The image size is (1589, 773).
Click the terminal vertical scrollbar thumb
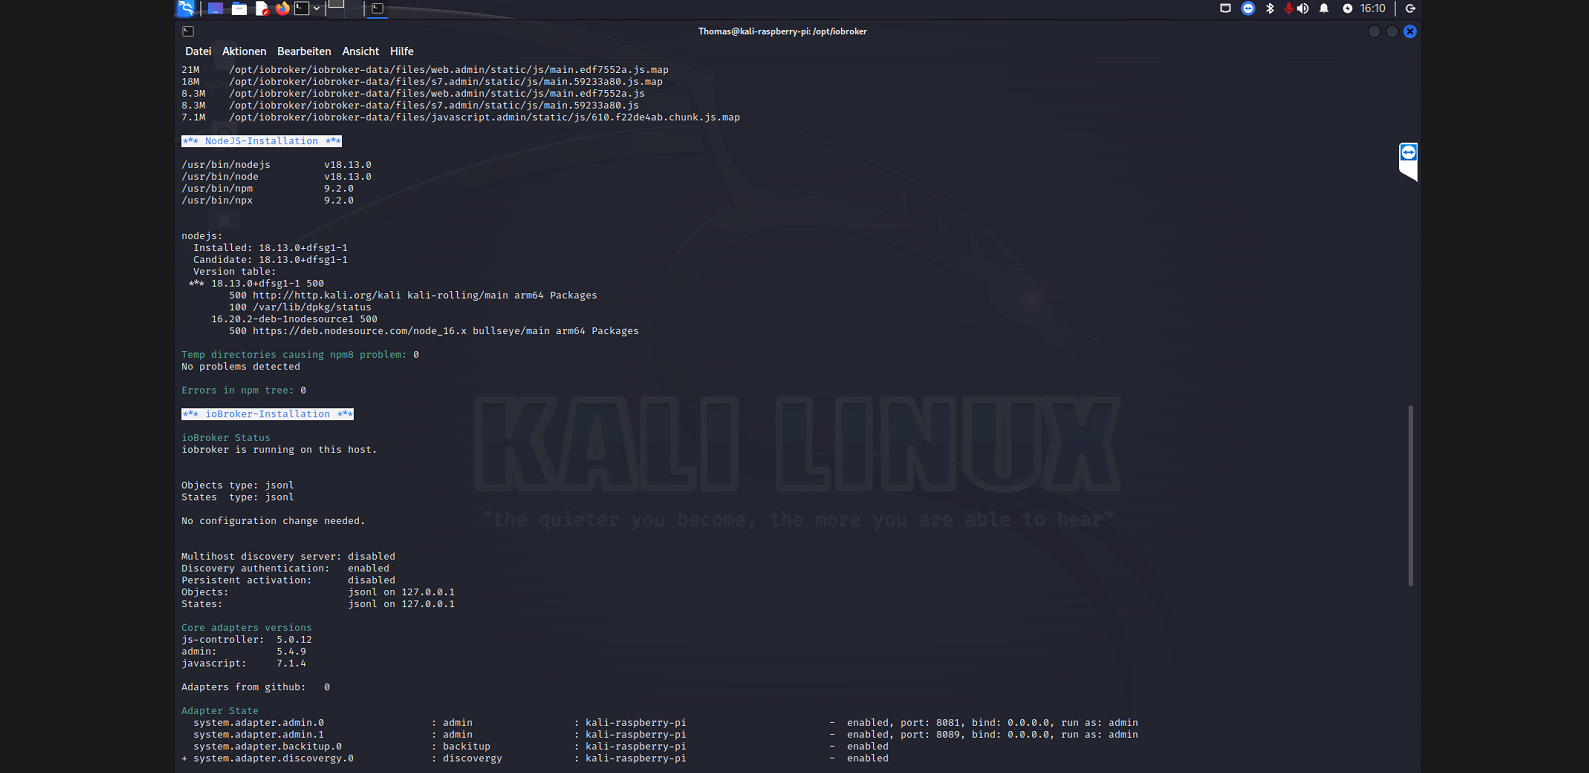[1411, 495]
